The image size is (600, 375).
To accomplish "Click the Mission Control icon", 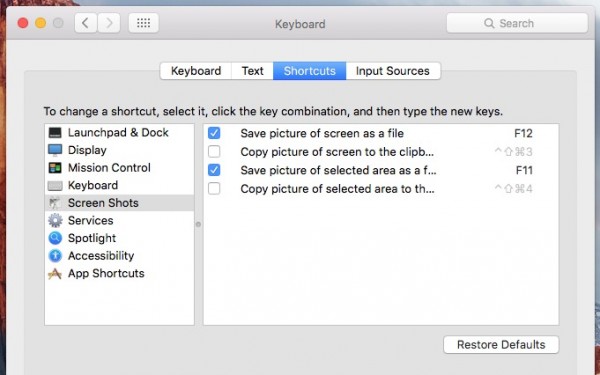I will pos(55,168).
